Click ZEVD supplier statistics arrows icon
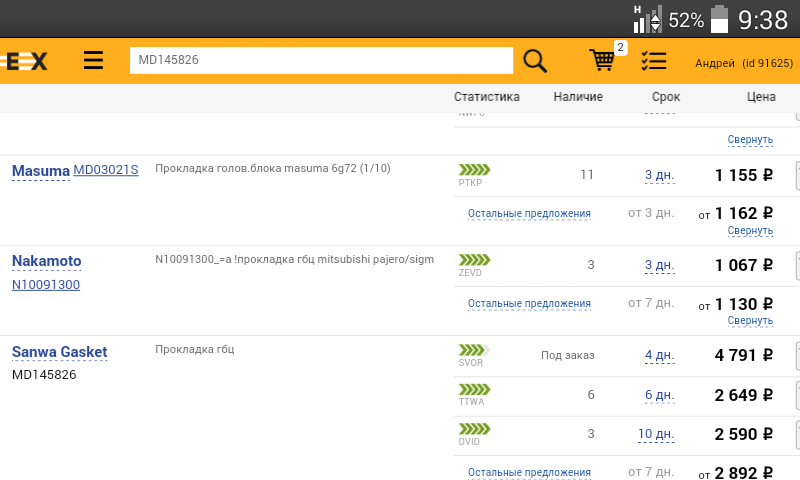The height and width of the screenshot is (480, 800). coord(474,260)
